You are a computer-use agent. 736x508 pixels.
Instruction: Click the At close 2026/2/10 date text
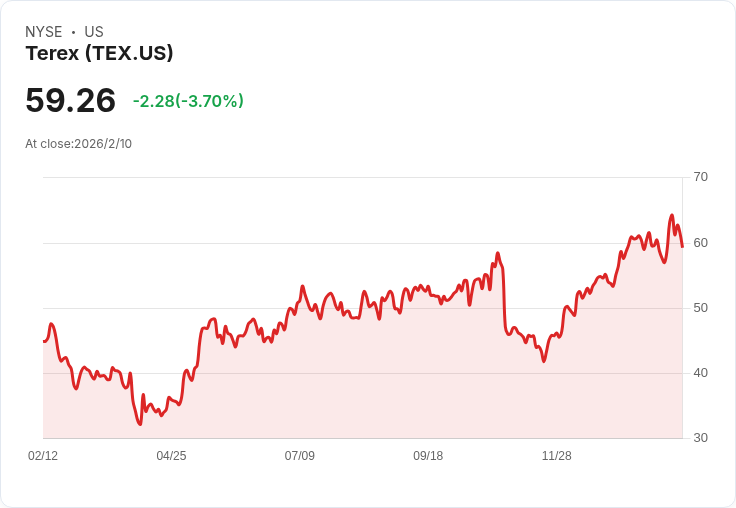click(x=78, y=144)
